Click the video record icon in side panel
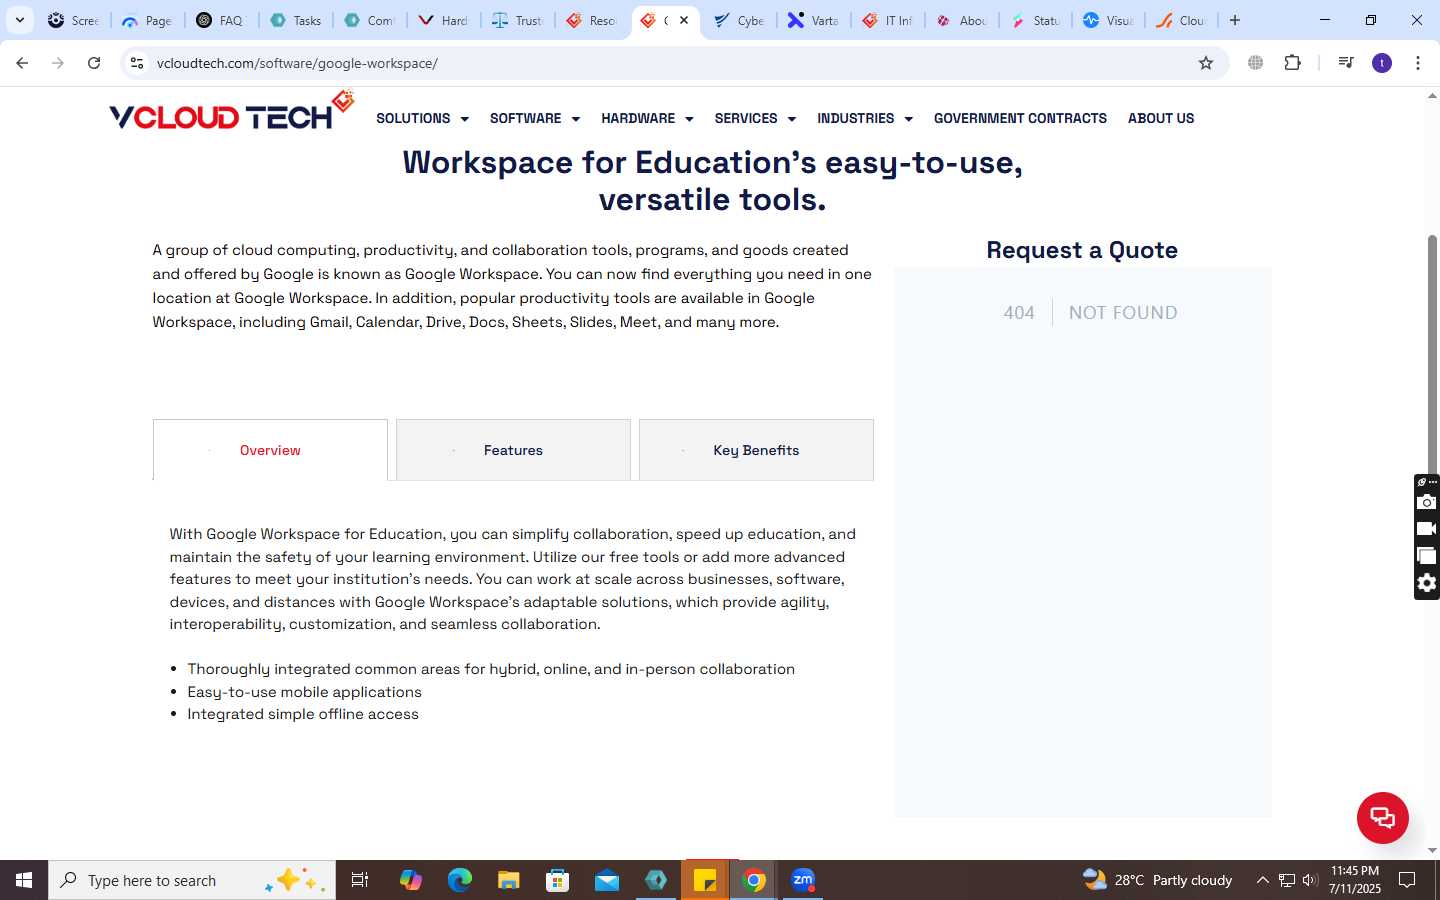Screen dimensions: 1440x900 (1427, 529)
